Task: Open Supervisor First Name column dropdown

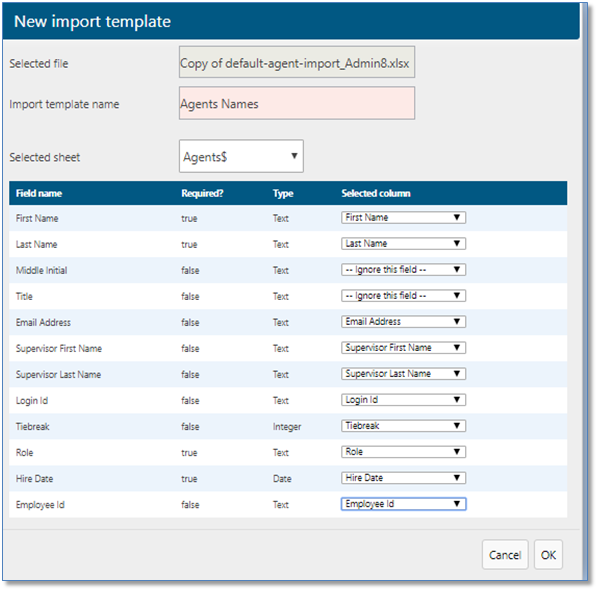Action: point(403,348)
